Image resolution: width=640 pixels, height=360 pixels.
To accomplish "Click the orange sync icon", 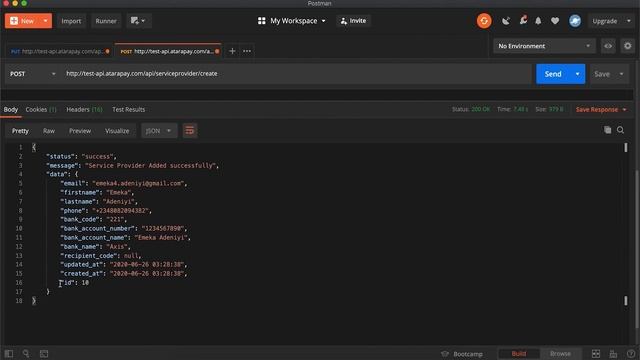I will 484,21.
